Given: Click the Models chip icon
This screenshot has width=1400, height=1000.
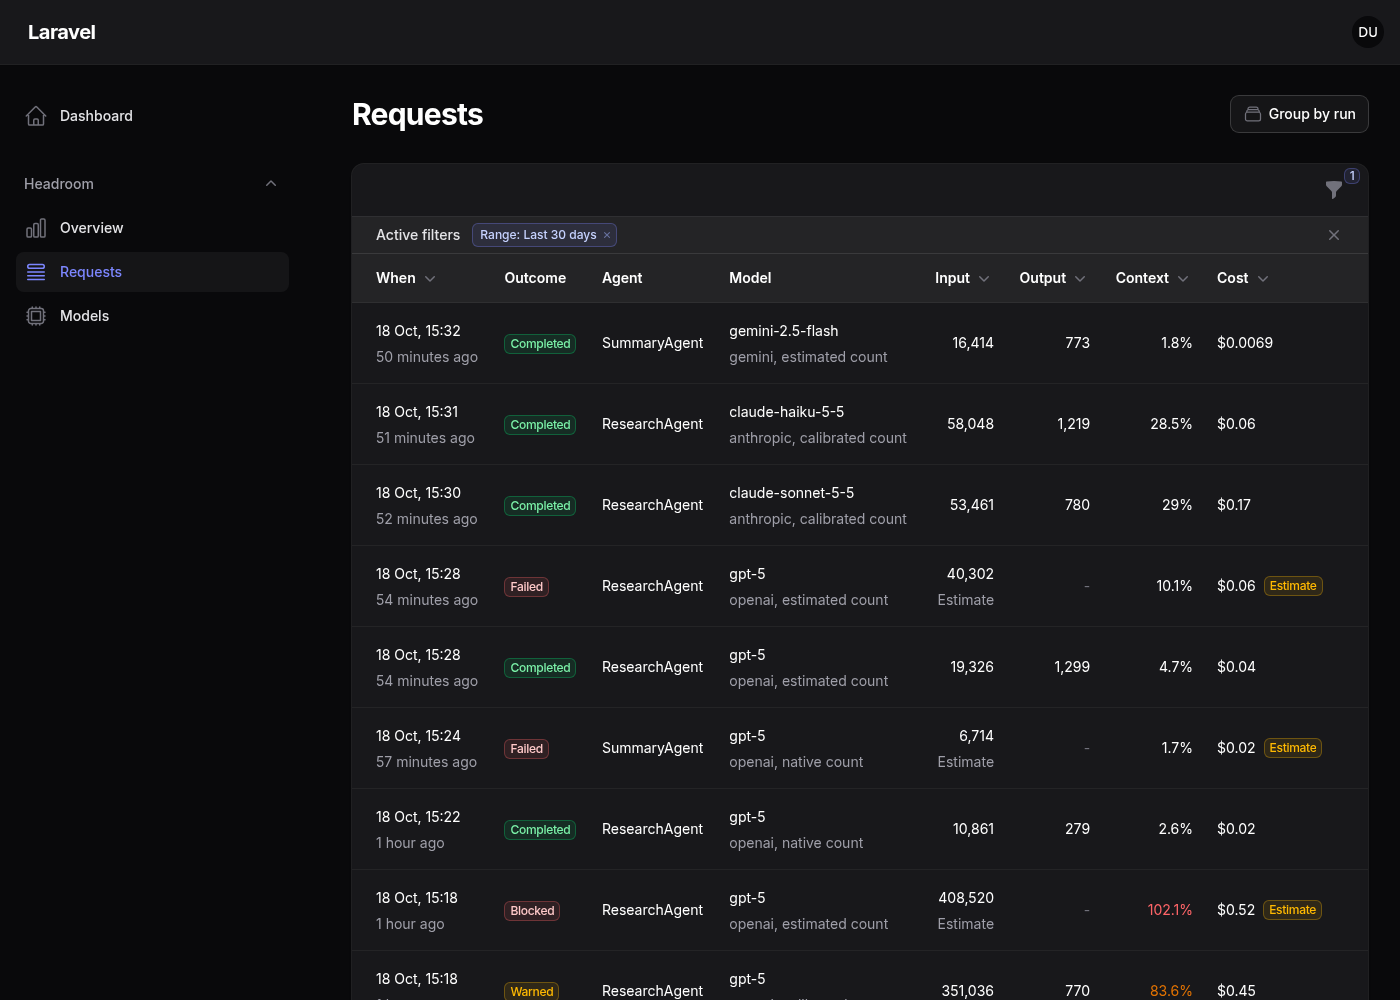Looking at the screenshot, I should (36, 316).
